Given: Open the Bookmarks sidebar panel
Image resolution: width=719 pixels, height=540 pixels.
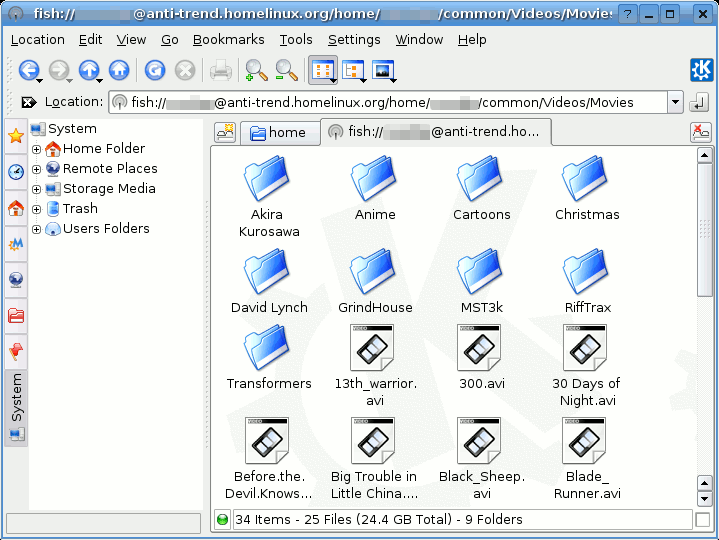Looking at the screenshot, I should click(16, 136).
